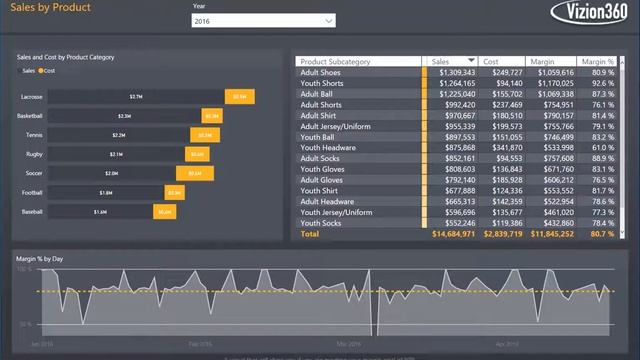Click the Football sales bar $1.8M
Viewport: 640px width, 360px height.
(x=106, y=193)
